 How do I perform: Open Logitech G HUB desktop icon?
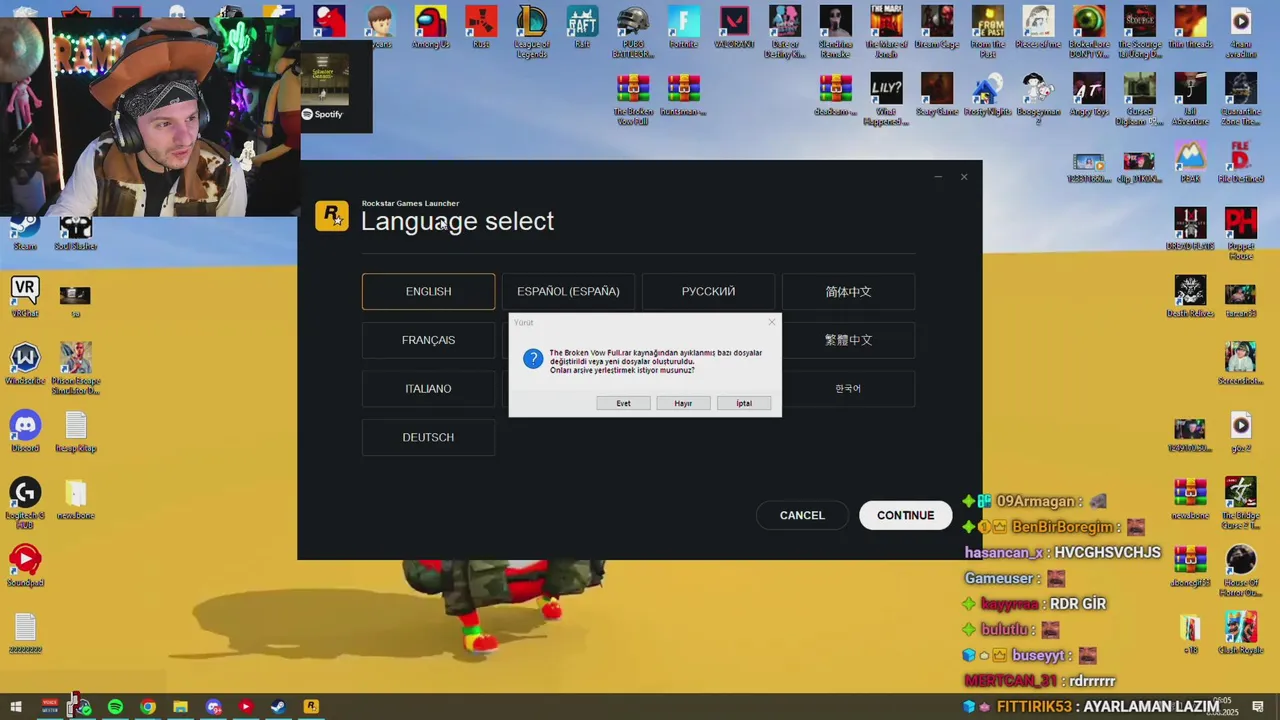(x=25, y=503)
